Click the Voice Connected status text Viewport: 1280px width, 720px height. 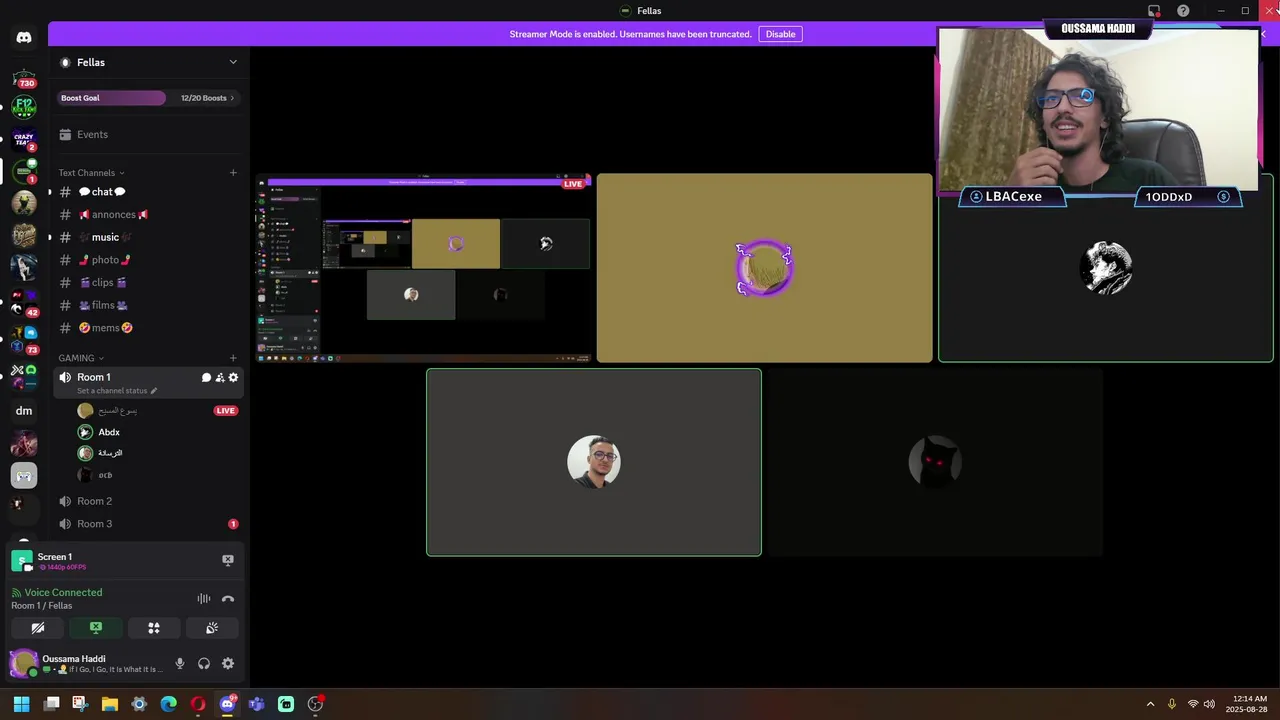point(63,592)
